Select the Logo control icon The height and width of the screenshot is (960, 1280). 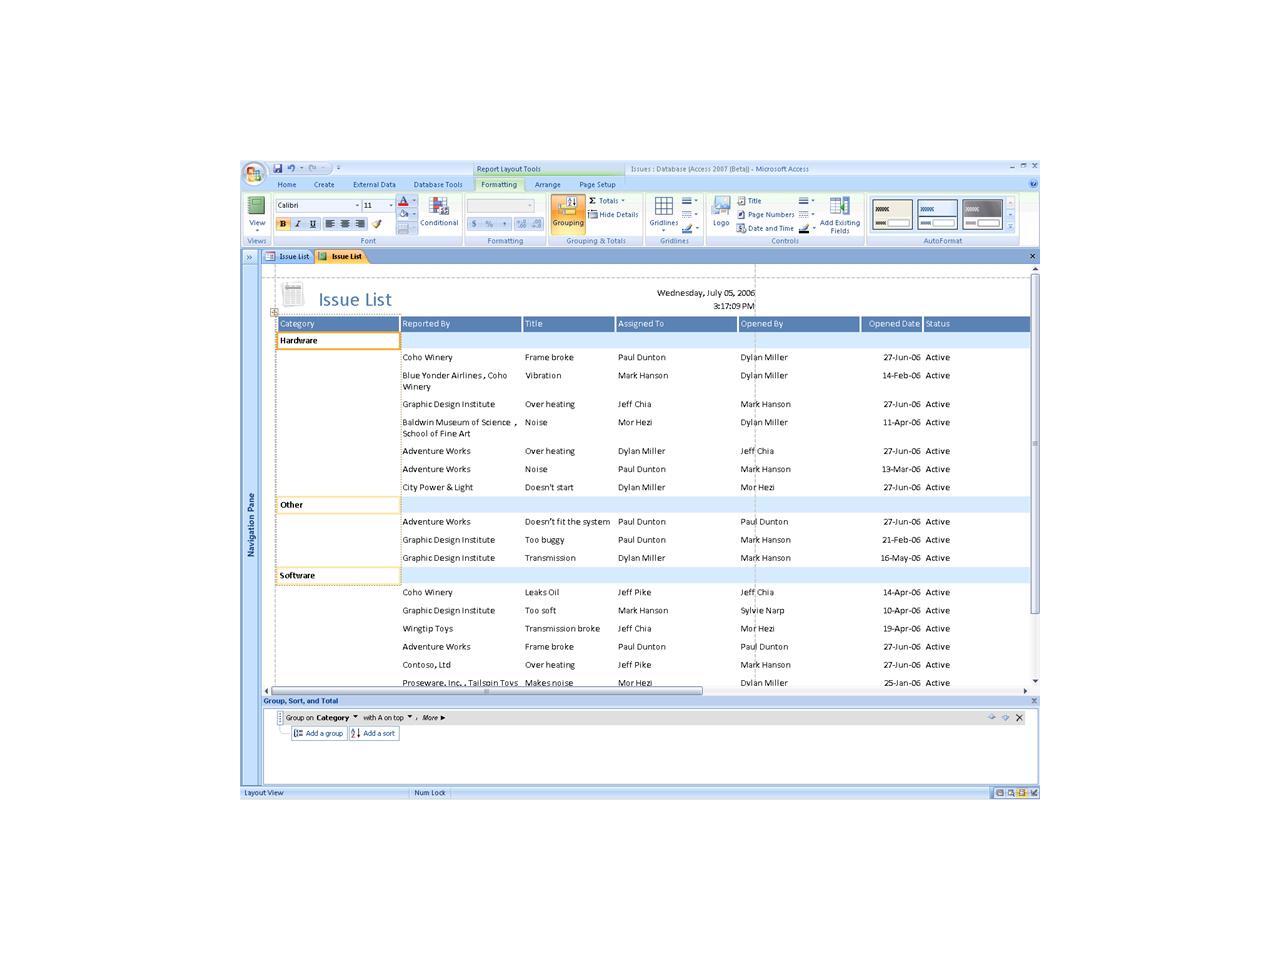721,210
